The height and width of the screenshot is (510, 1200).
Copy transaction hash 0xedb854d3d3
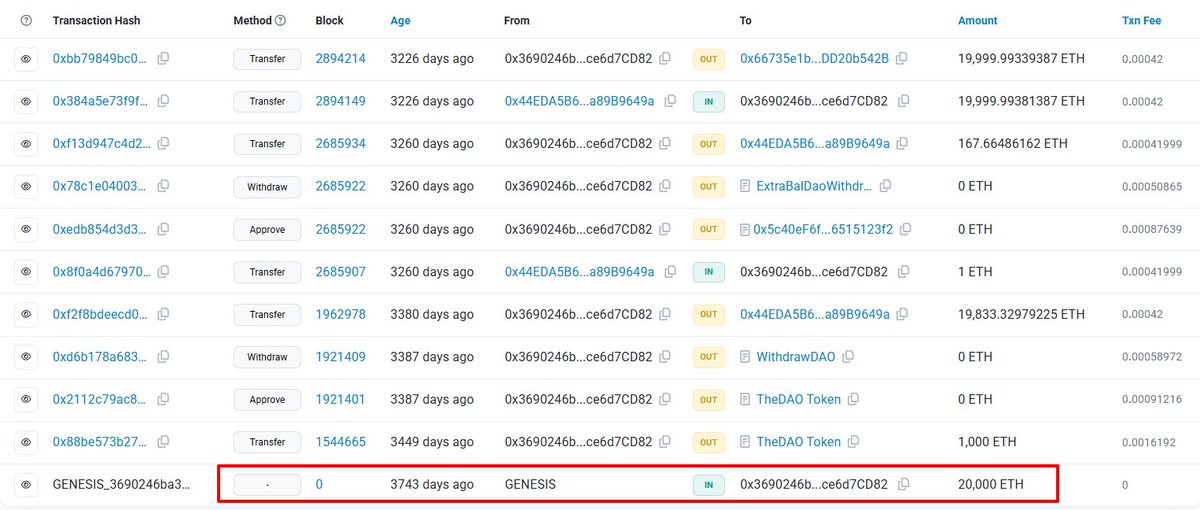[163, 229]
